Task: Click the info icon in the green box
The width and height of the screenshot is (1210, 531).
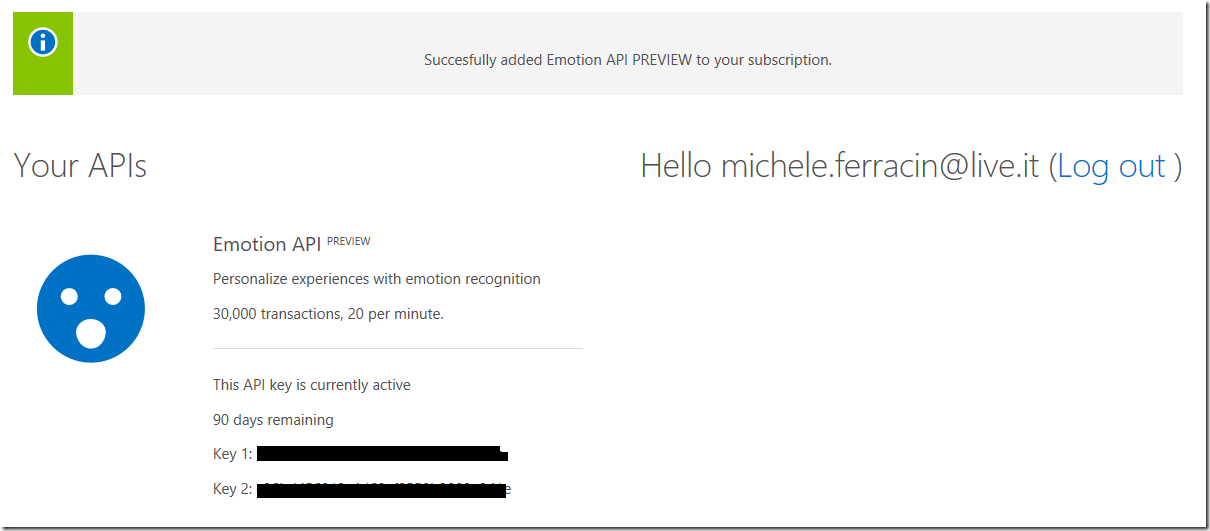Action: pos(43,42)
